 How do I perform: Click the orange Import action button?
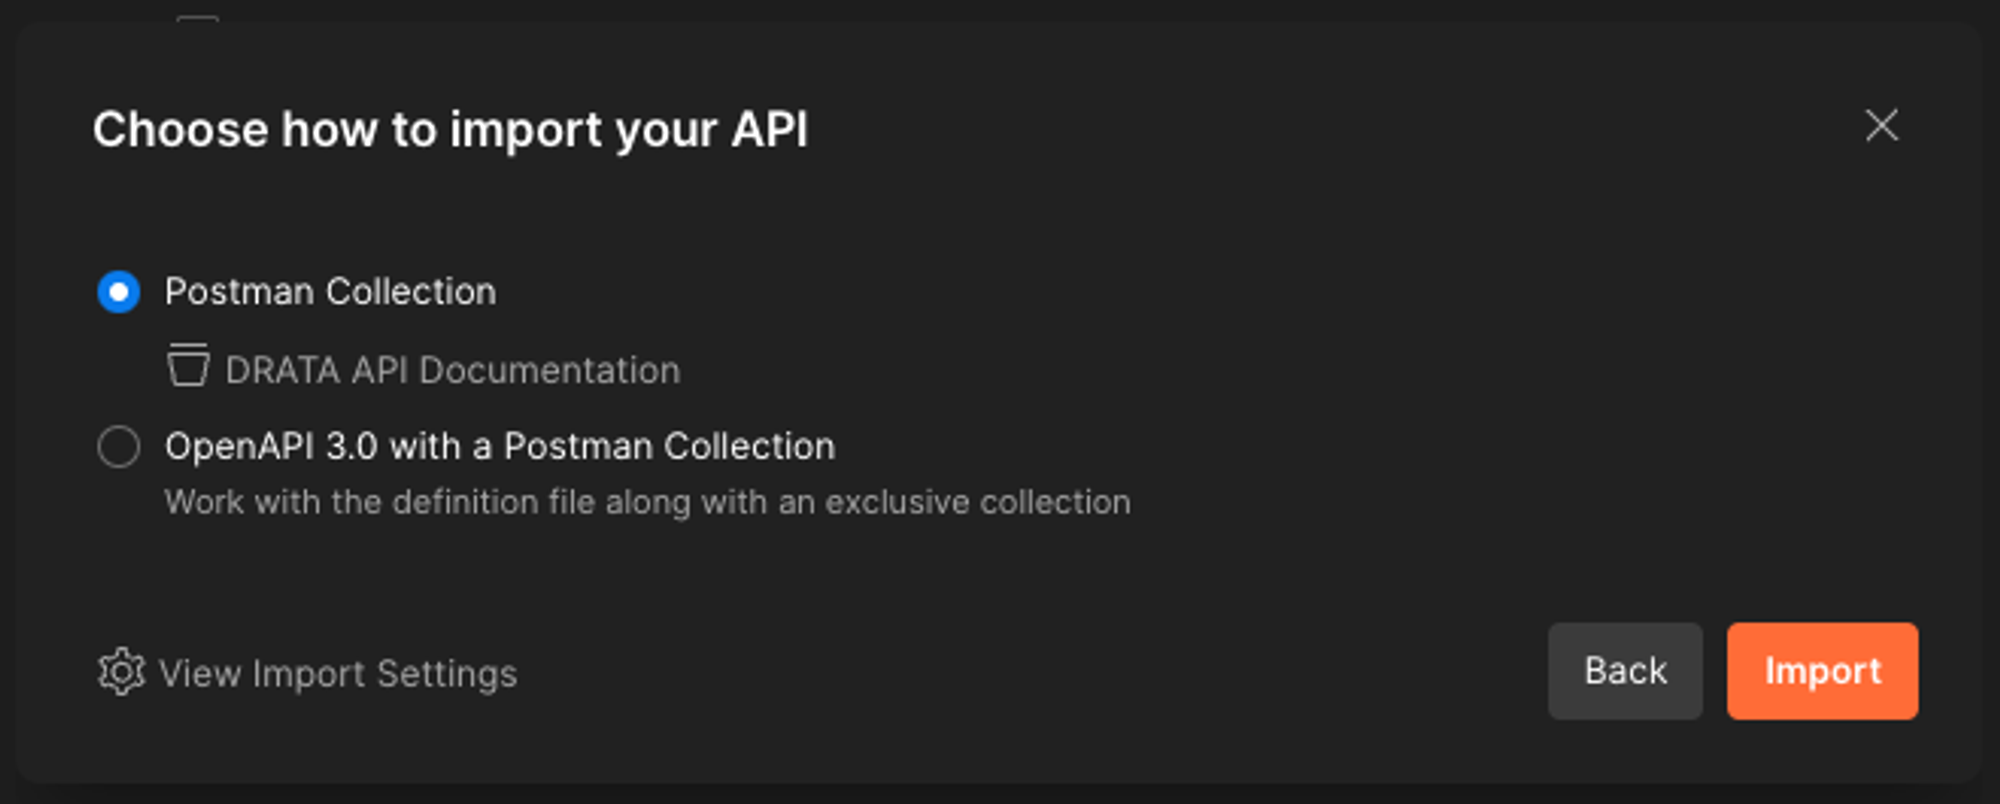click(x=1822, y=670)
